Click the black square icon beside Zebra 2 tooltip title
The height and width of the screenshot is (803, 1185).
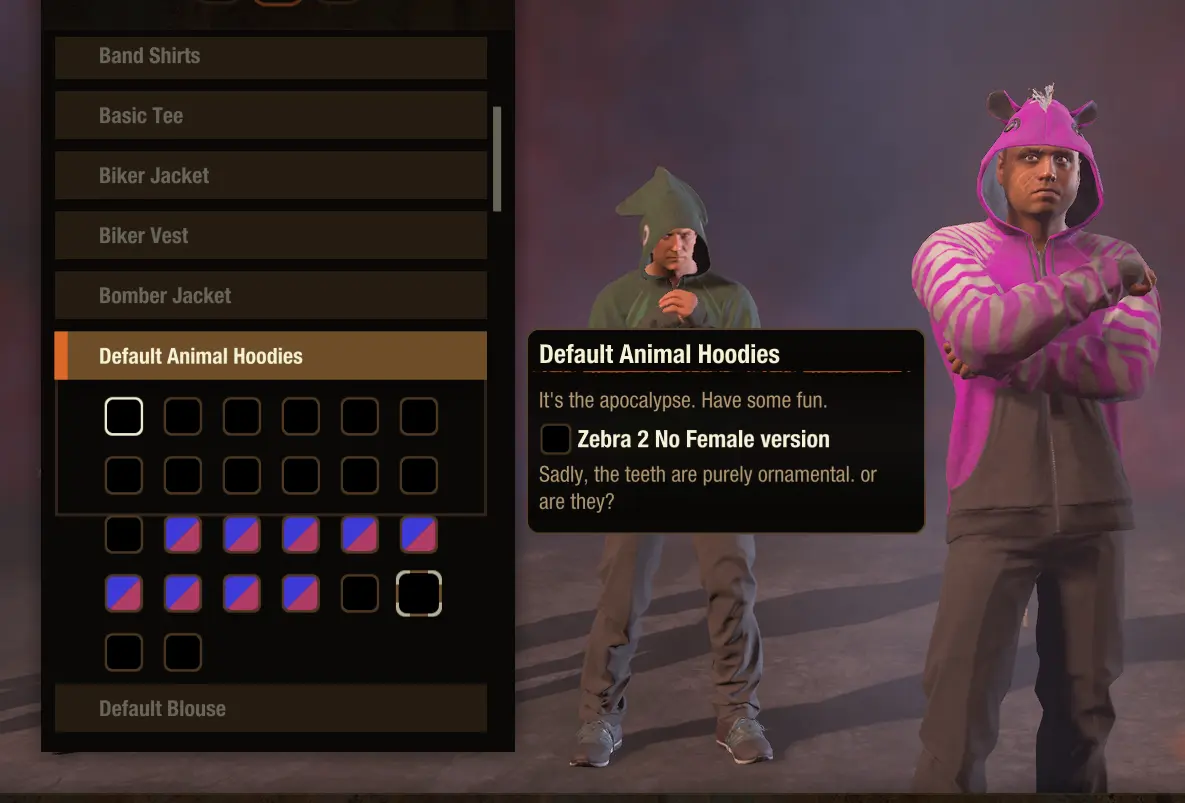(555, 439)
